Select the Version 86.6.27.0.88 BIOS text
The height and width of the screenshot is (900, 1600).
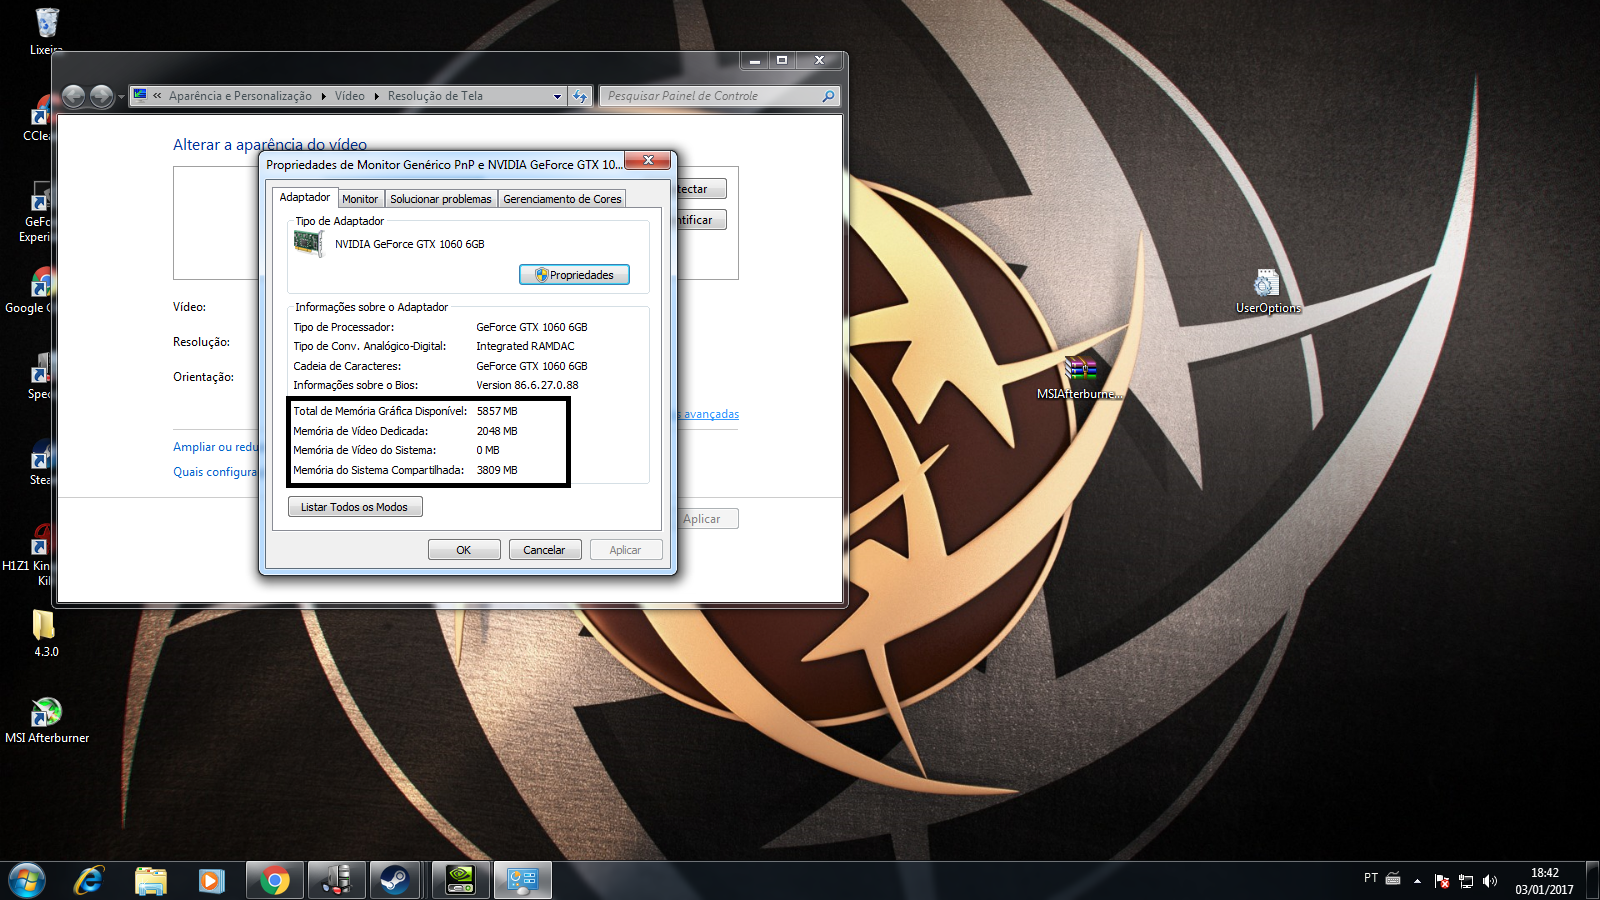click(x=527, y=385)
